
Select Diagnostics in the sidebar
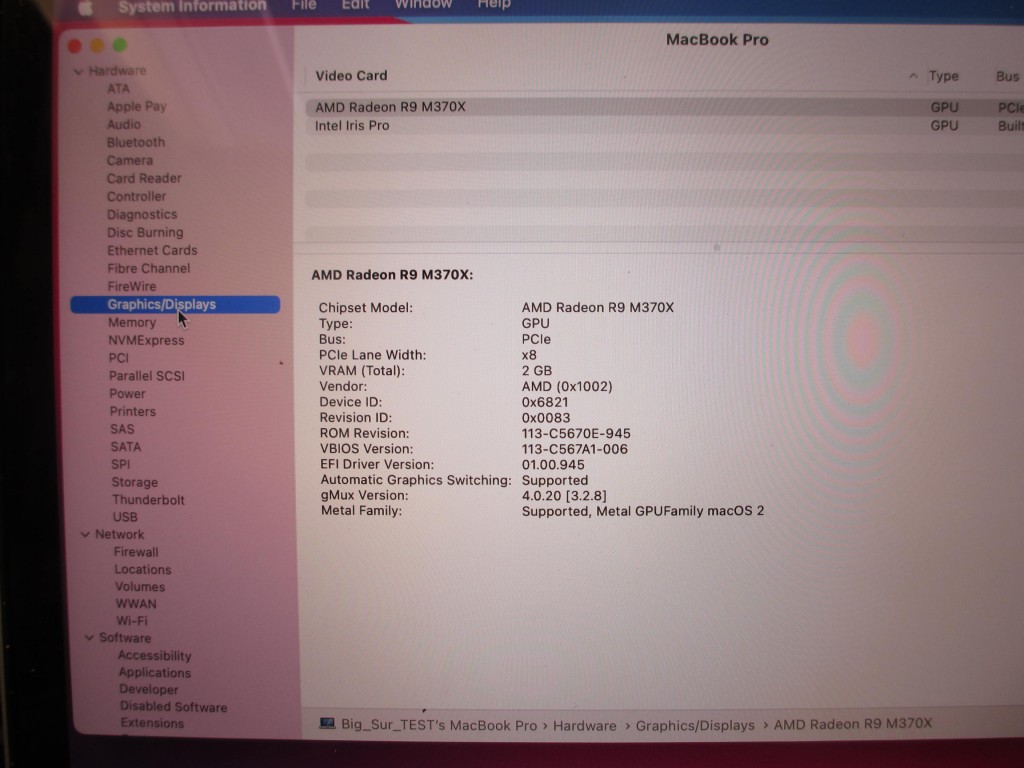pos(142,214)
